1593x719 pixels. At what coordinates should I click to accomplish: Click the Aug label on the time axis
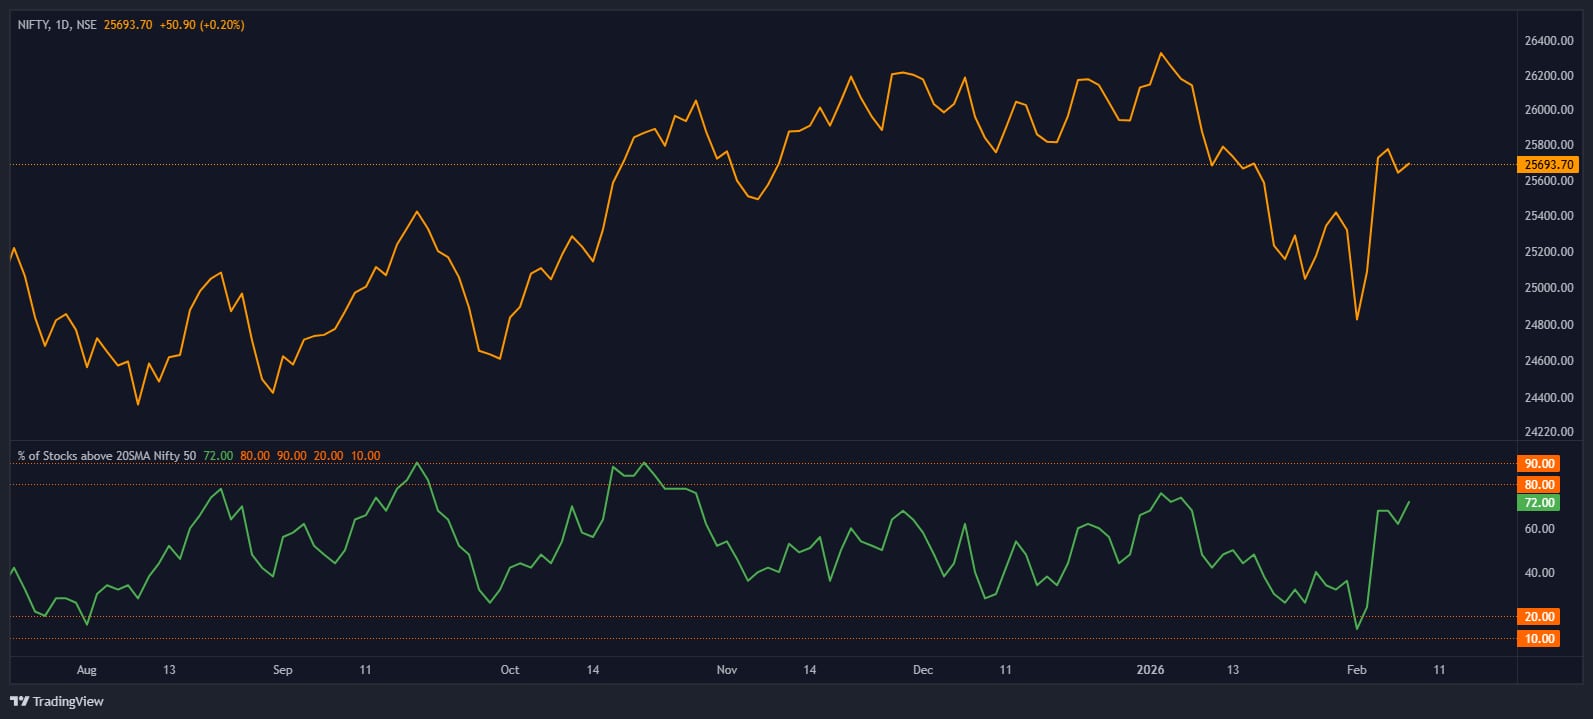[x=87, y=670]
